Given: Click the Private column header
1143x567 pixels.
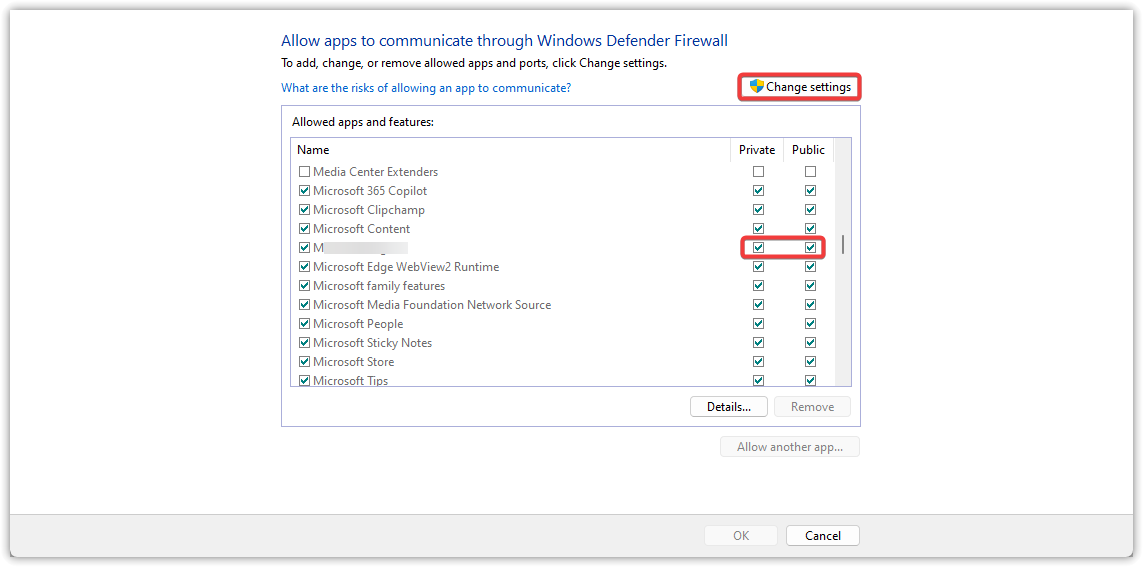Looking at the screenshot, I should click(757, 150).
